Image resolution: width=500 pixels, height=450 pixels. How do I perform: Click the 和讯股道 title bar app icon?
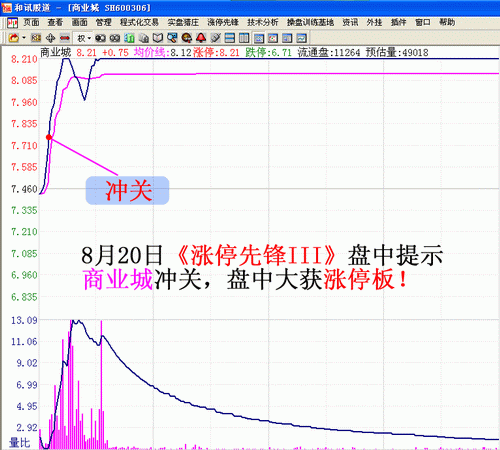coord(7,8)
